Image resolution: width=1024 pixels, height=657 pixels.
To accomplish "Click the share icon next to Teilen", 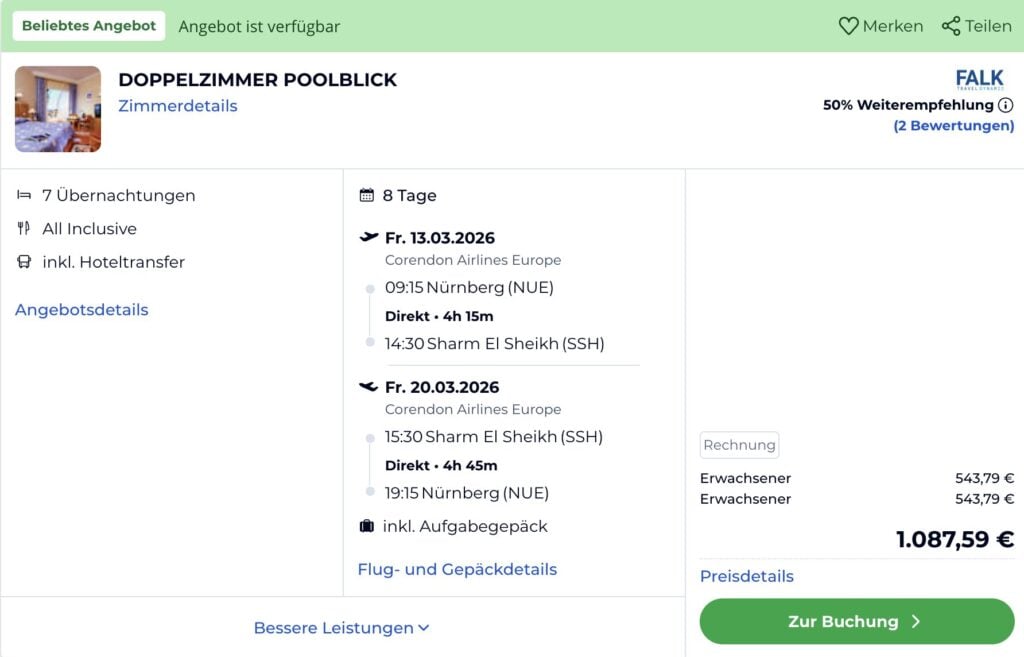I will [x=950, y=26].
